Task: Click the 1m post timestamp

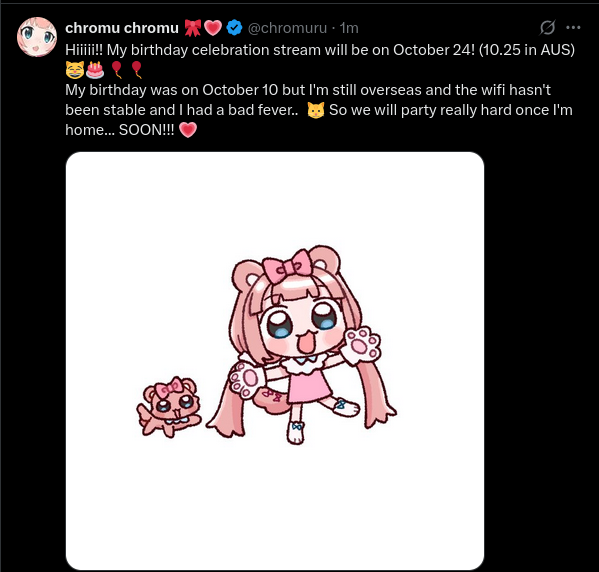Action: click(349, 28)
